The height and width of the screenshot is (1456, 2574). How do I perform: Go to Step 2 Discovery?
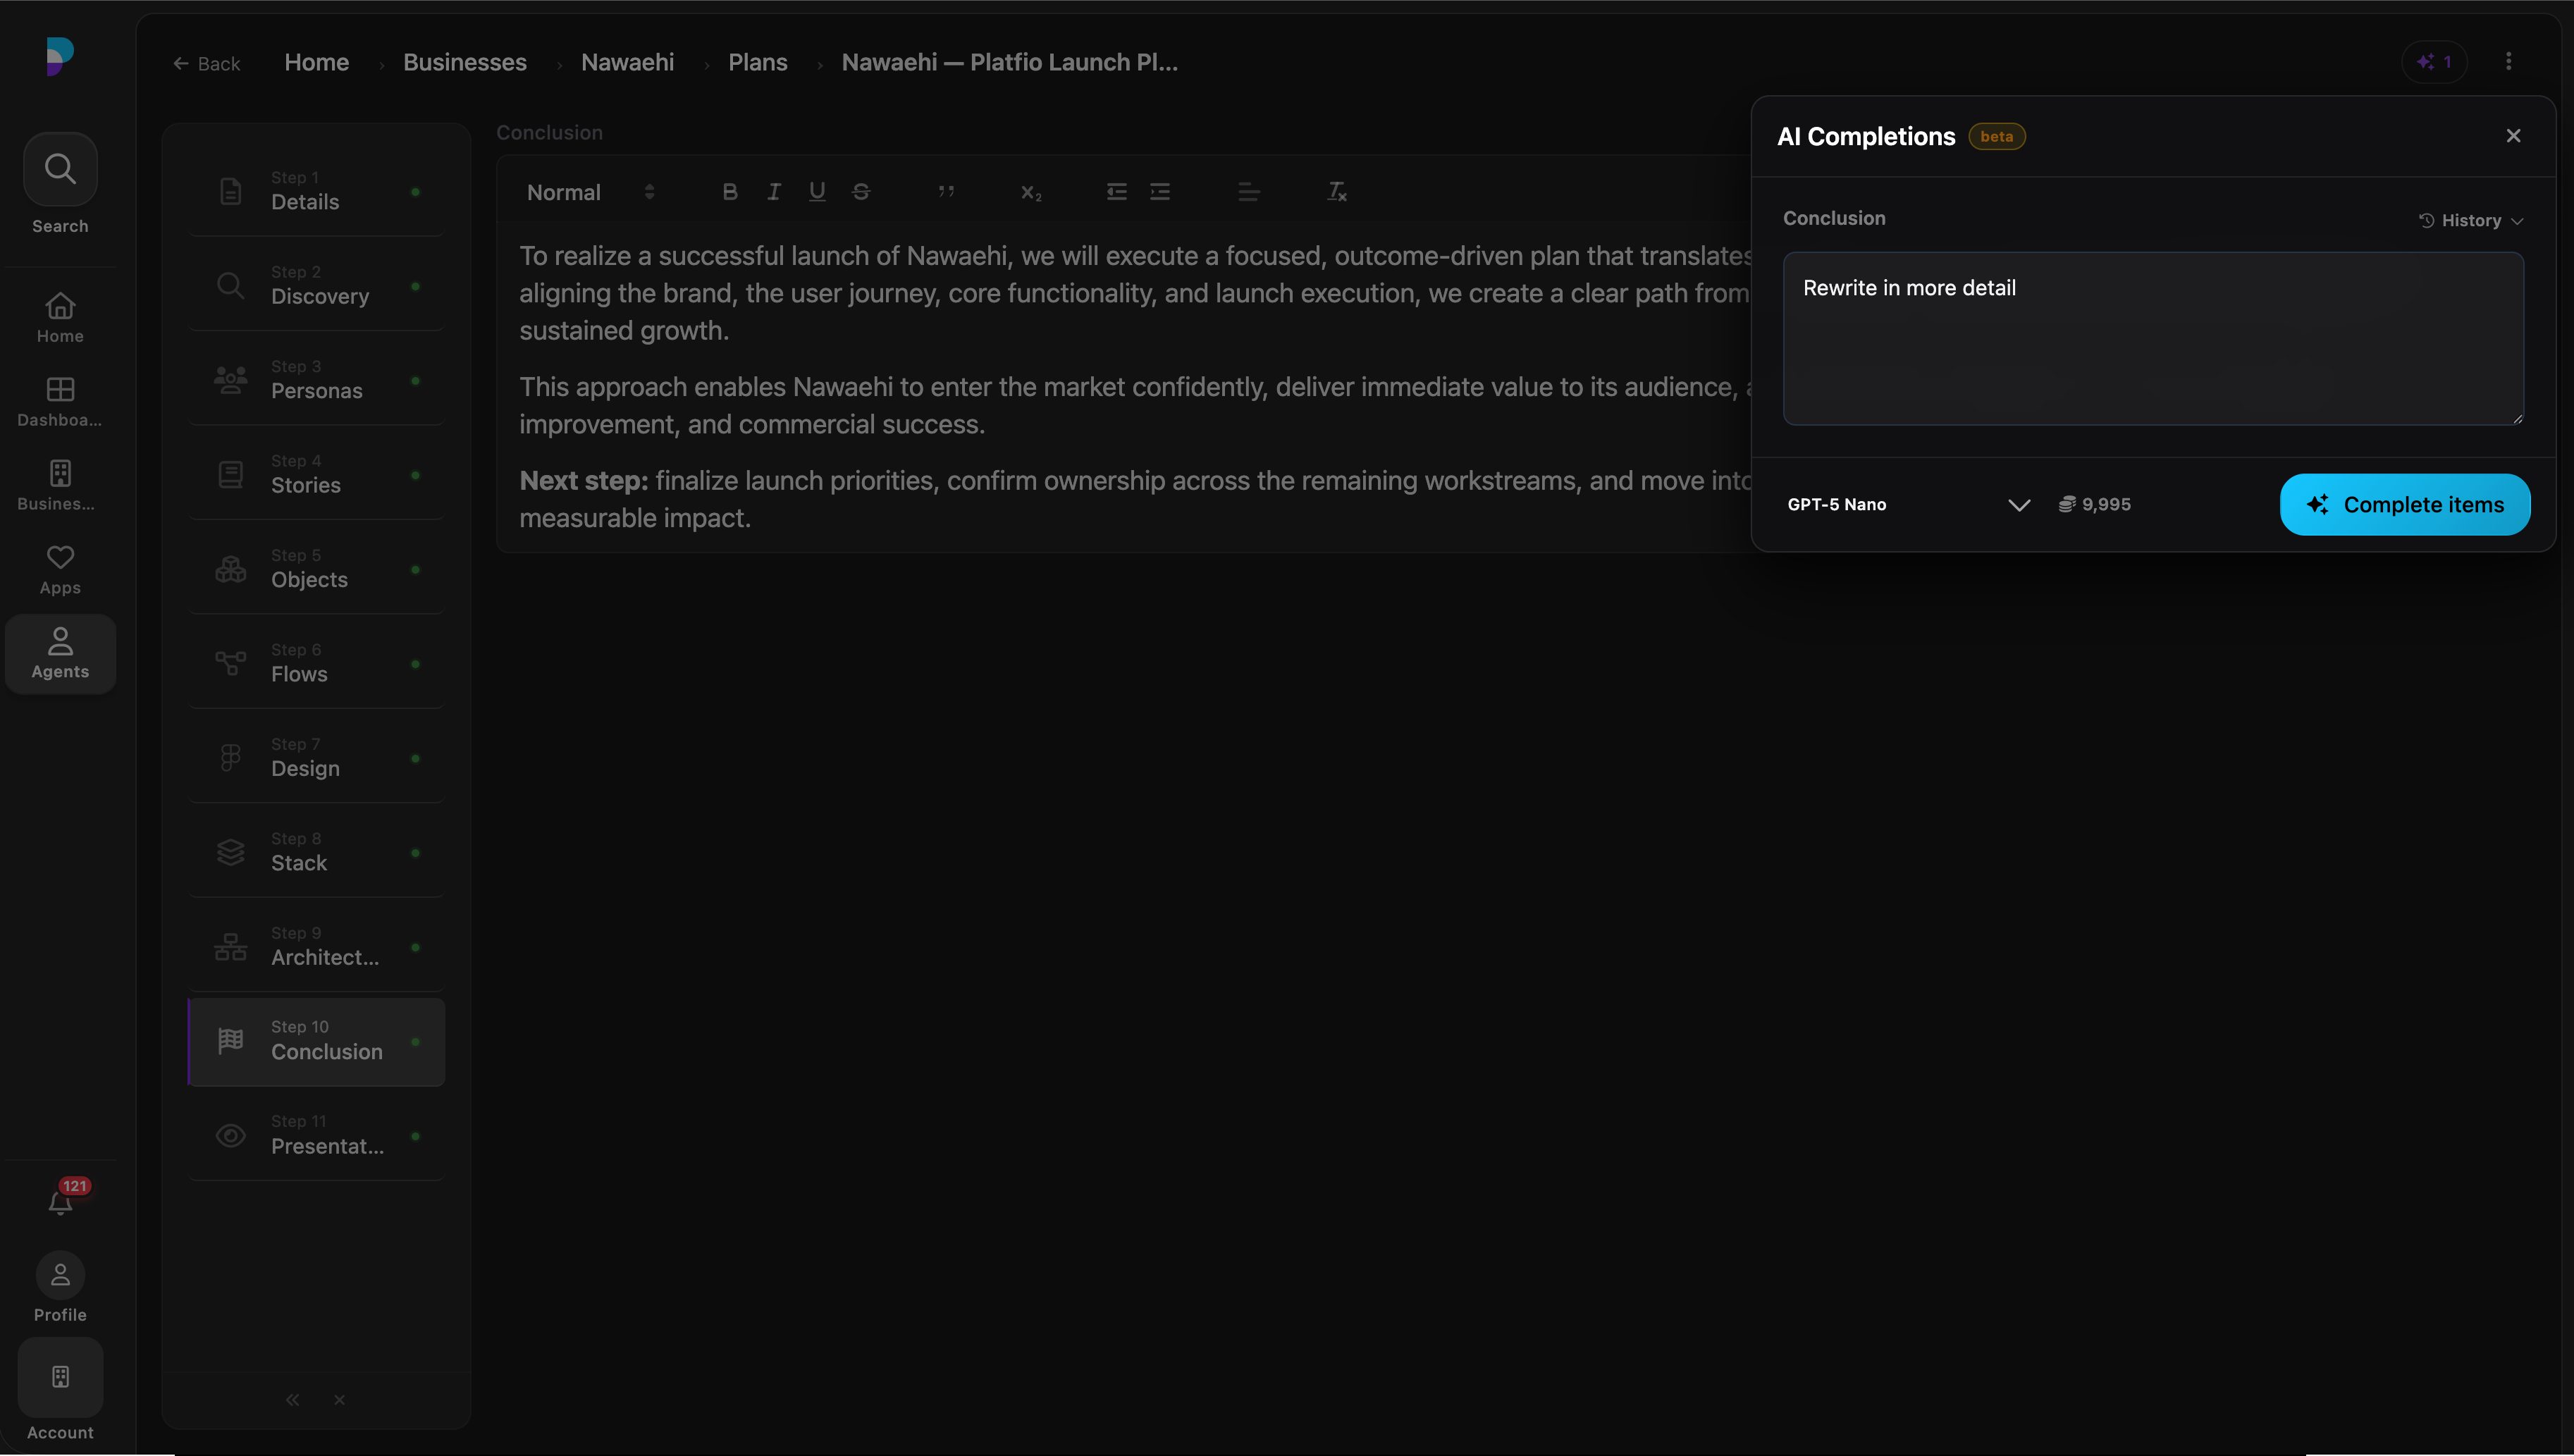316,286
